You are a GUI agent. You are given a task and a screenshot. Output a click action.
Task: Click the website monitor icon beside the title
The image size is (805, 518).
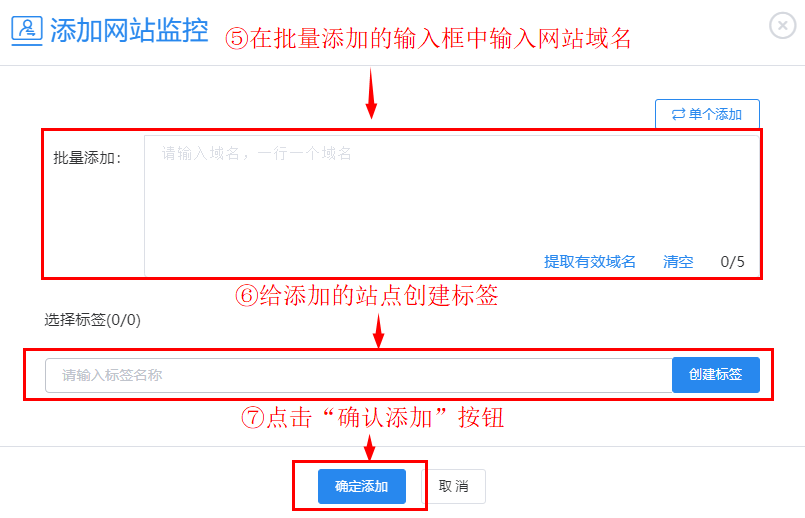pyautogui.click(x=27, y=30)
